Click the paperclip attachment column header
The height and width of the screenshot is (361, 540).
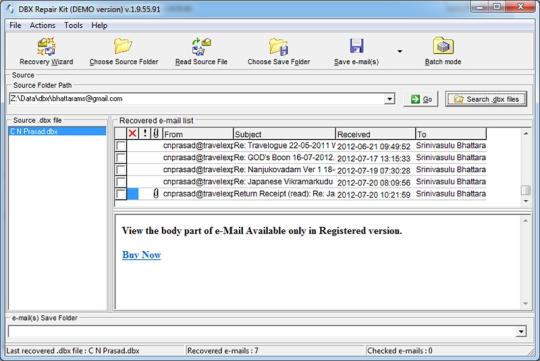coord(156,133)
